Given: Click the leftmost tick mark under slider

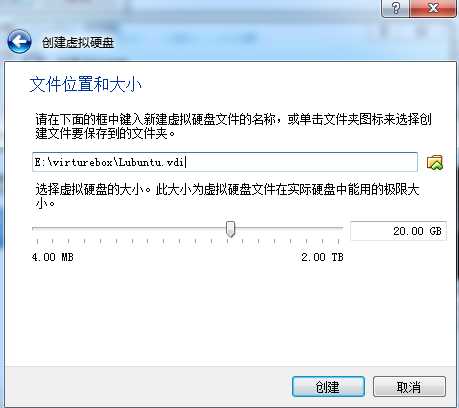Looking at the screenshot, I should click(x=37, y=241).
